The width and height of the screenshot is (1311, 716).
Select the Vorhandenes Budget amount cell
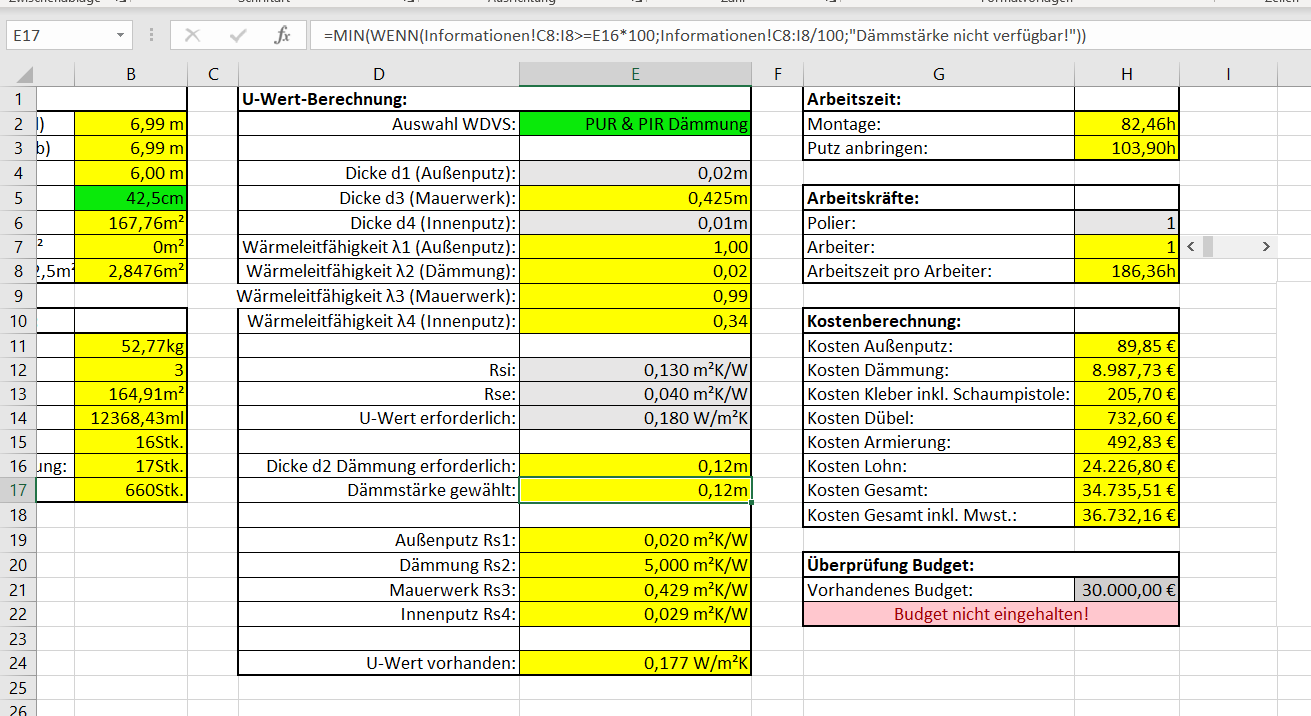[x=1126, y=589]
